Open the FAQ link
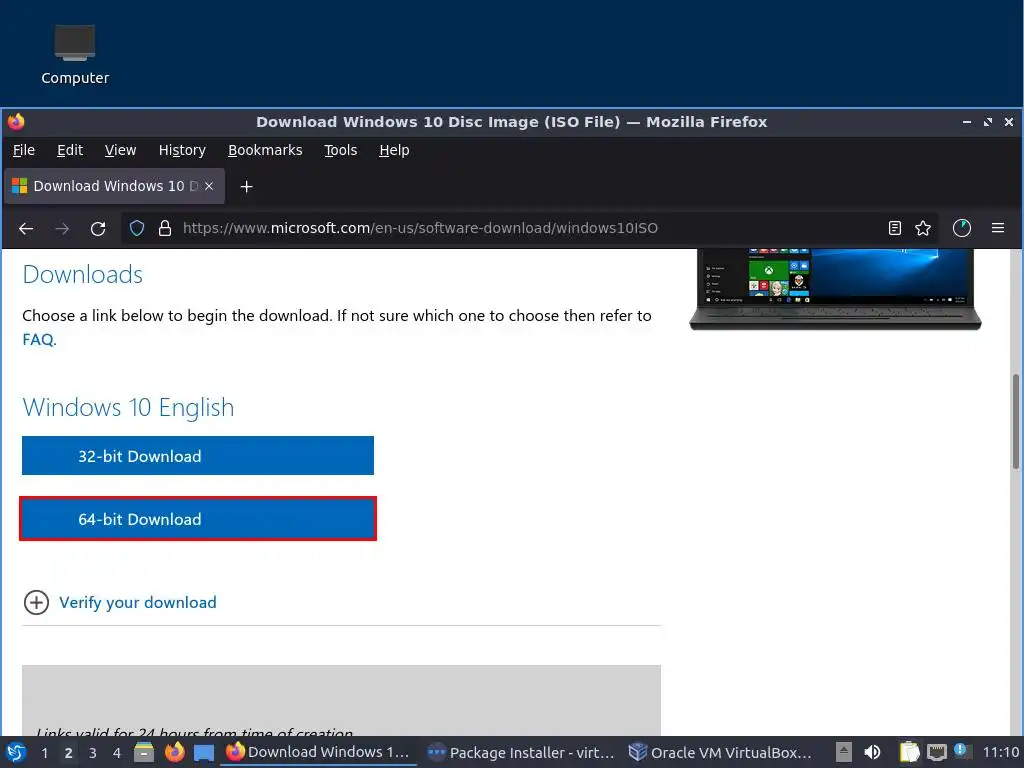The image size is (1024, 768). tap(38, 340)
